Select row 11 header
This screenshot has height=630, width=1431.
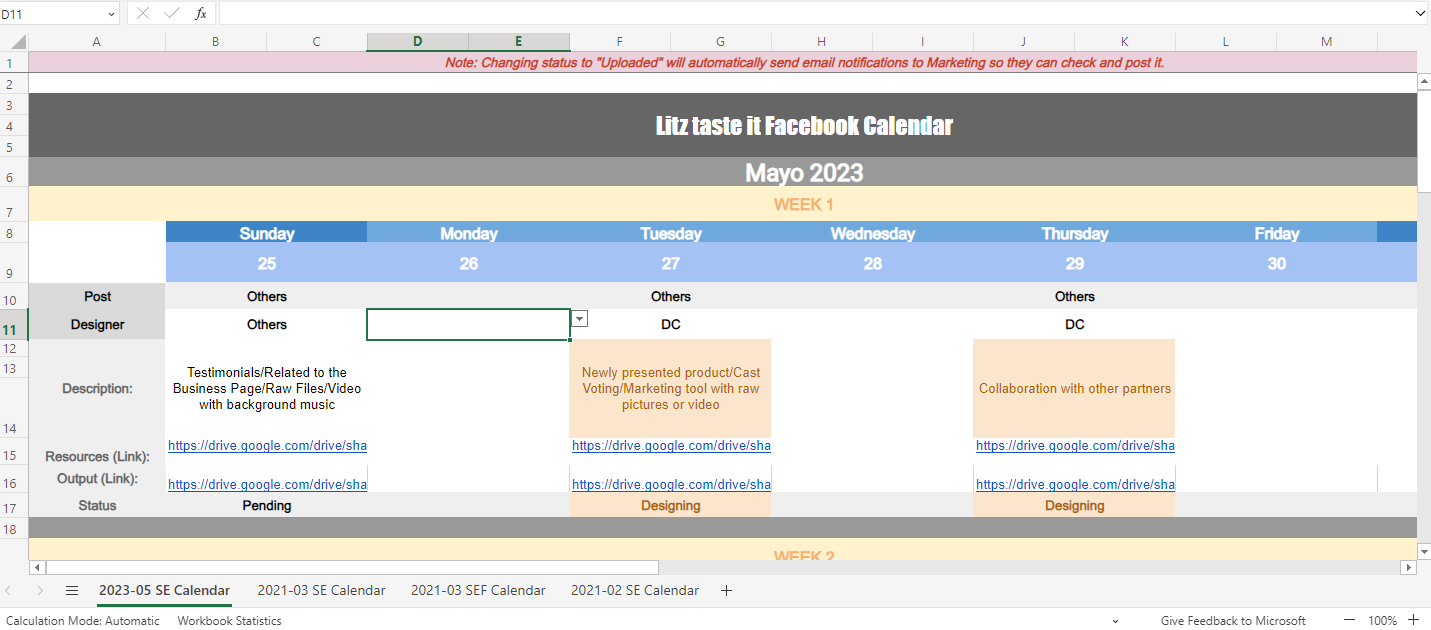pyautogui.click(x=14, y=325)
